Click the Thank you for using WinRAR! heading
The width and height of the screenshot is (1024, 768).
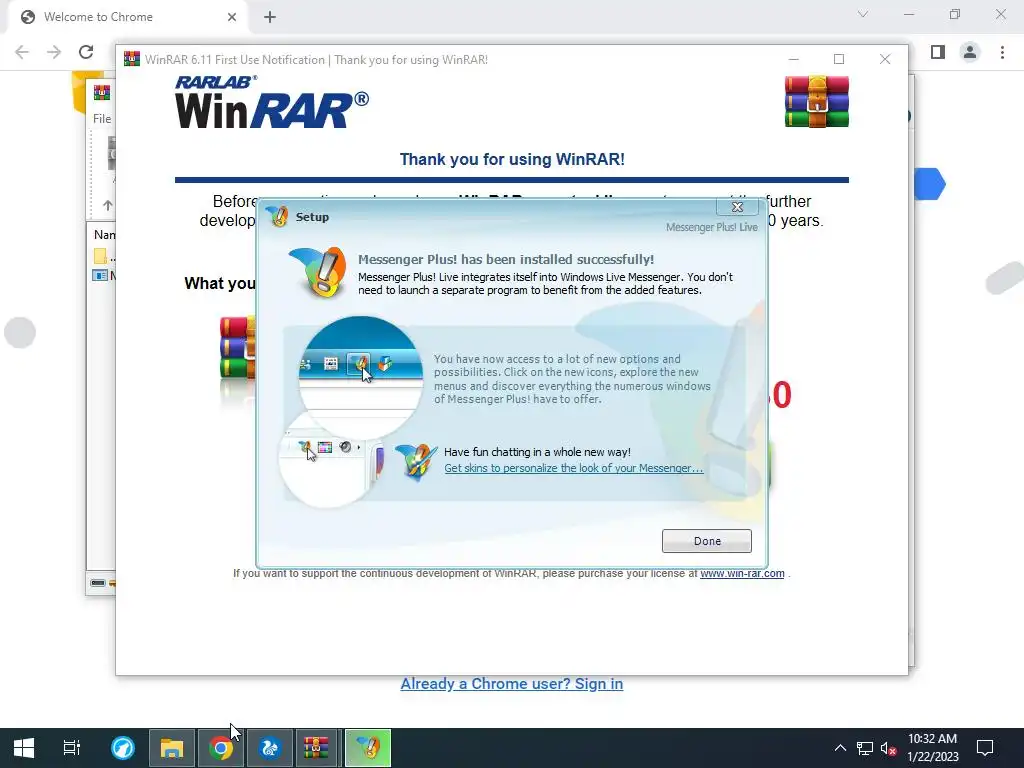[x=512, y=159]
